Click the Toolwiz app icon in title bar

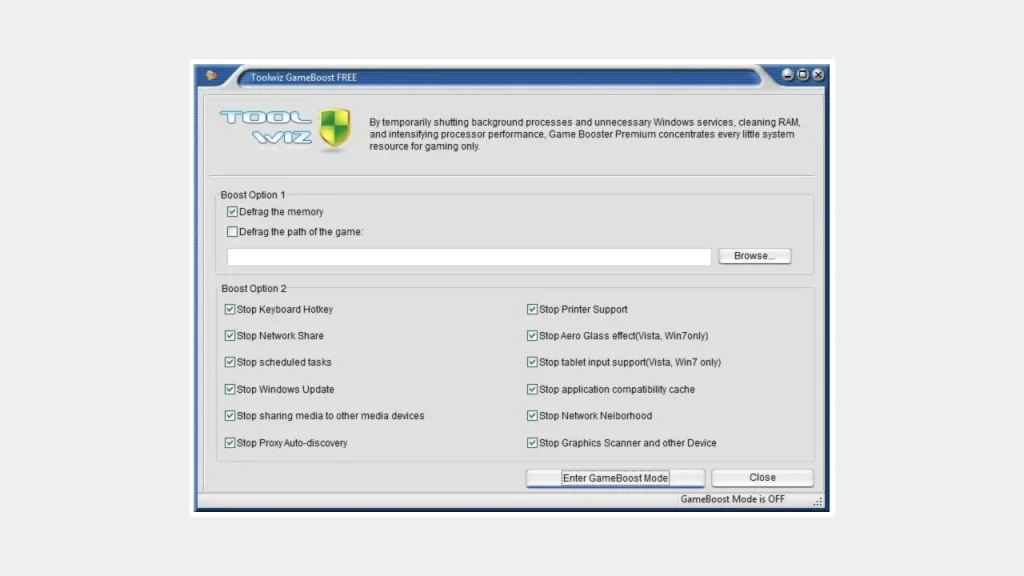coord(211,76)
